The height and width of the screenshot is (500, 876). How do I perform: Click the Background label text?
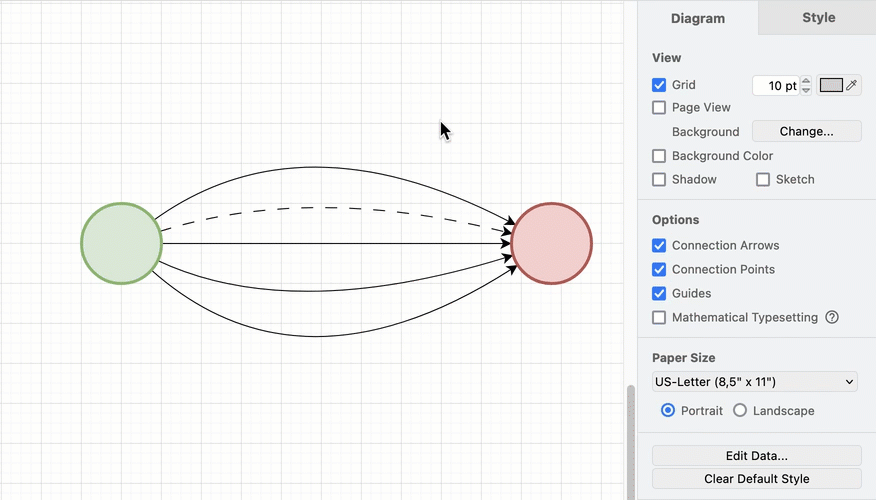click(x=705, y=132)
